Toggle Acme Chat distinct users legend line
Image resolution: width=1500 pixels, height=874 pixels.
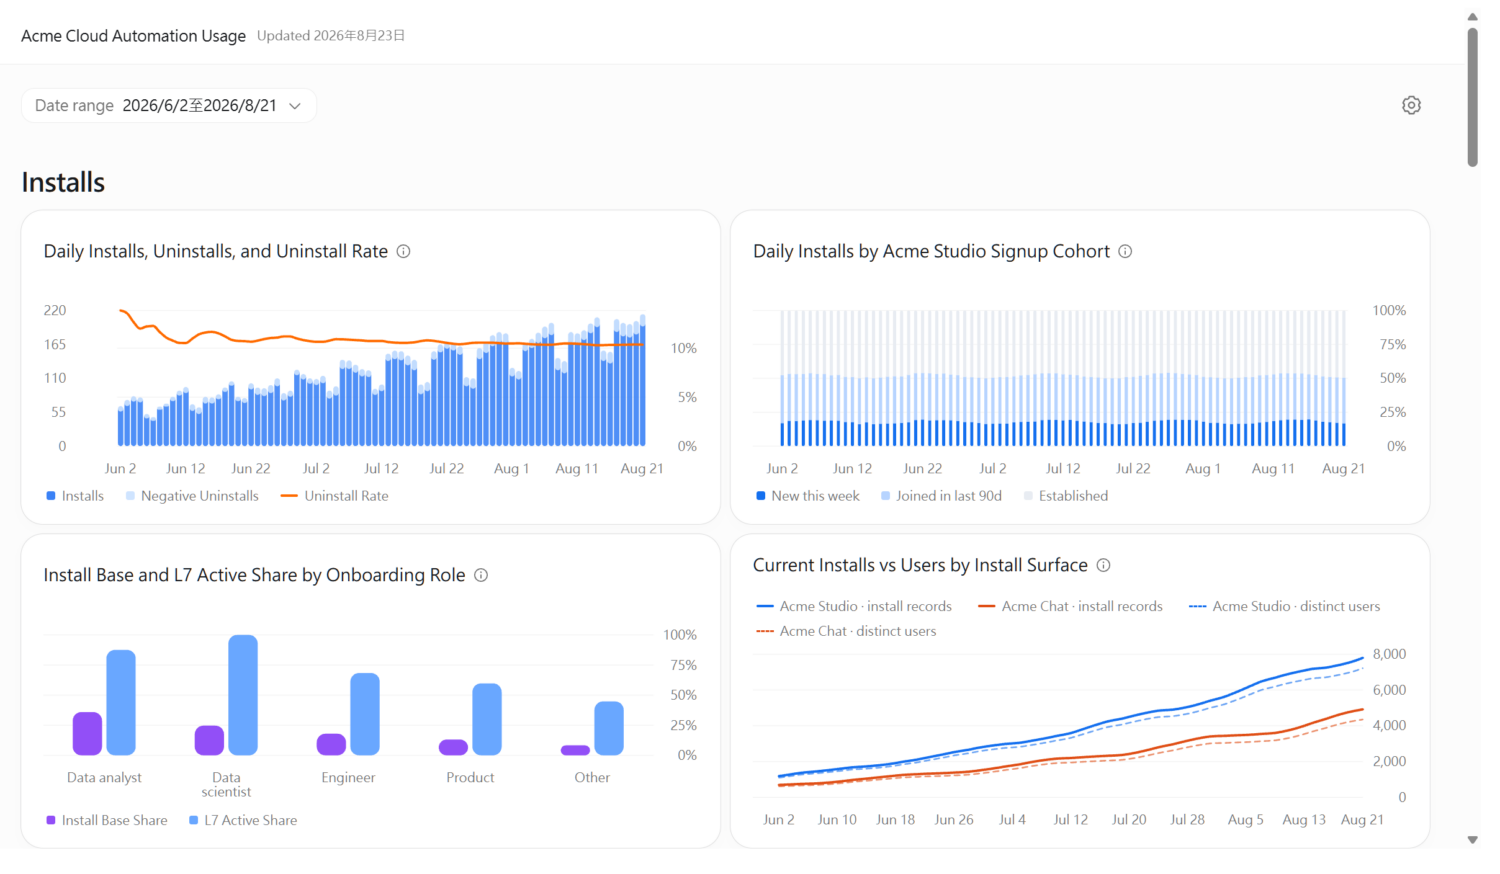pyautogui.click(x=847, y=631)
